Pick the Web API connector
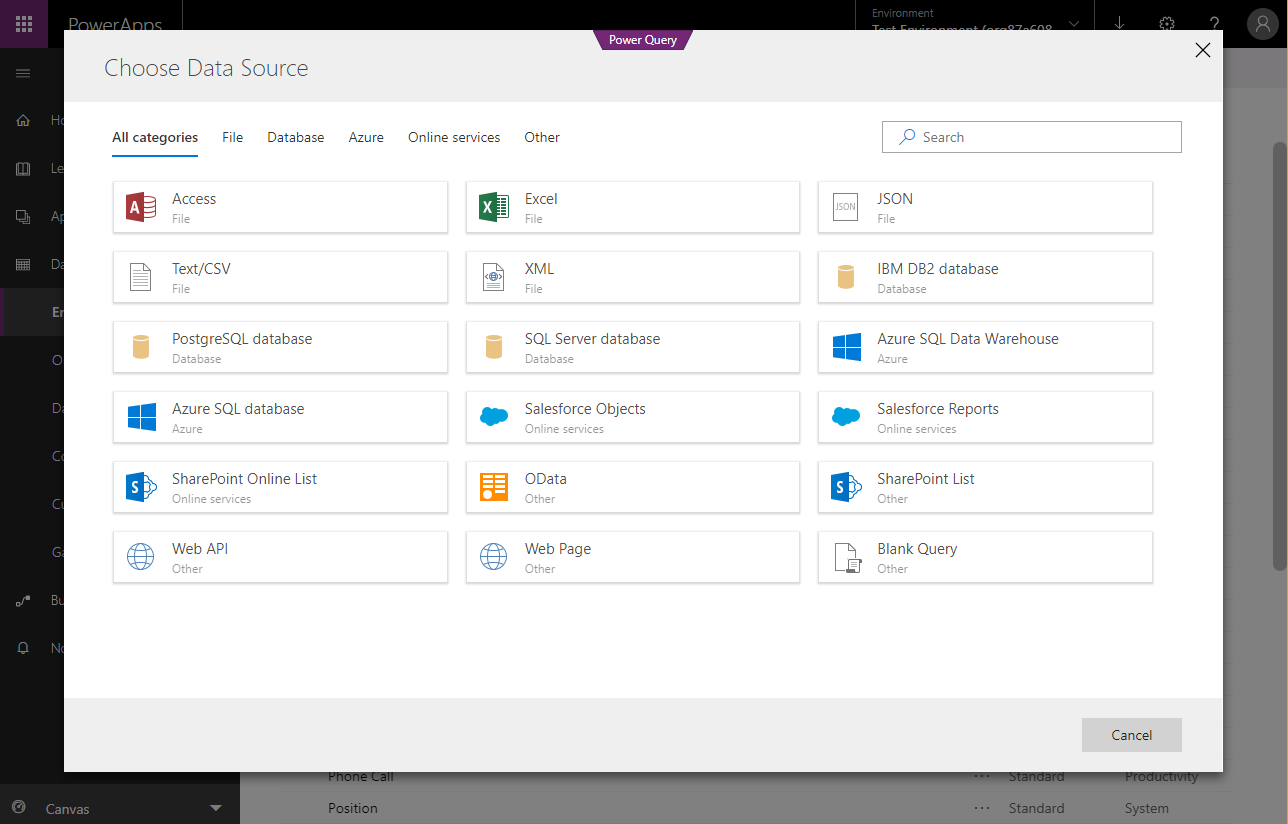 tap(280, 557)
